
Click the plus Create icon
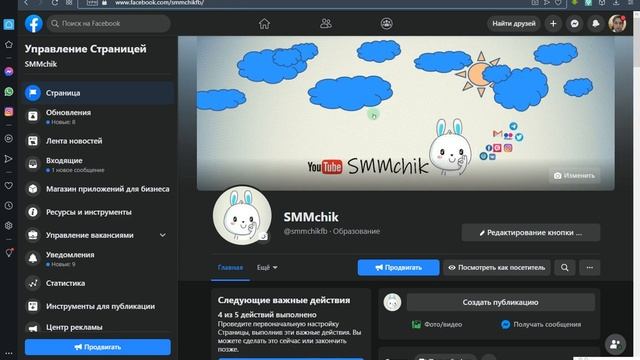(553, 24)
